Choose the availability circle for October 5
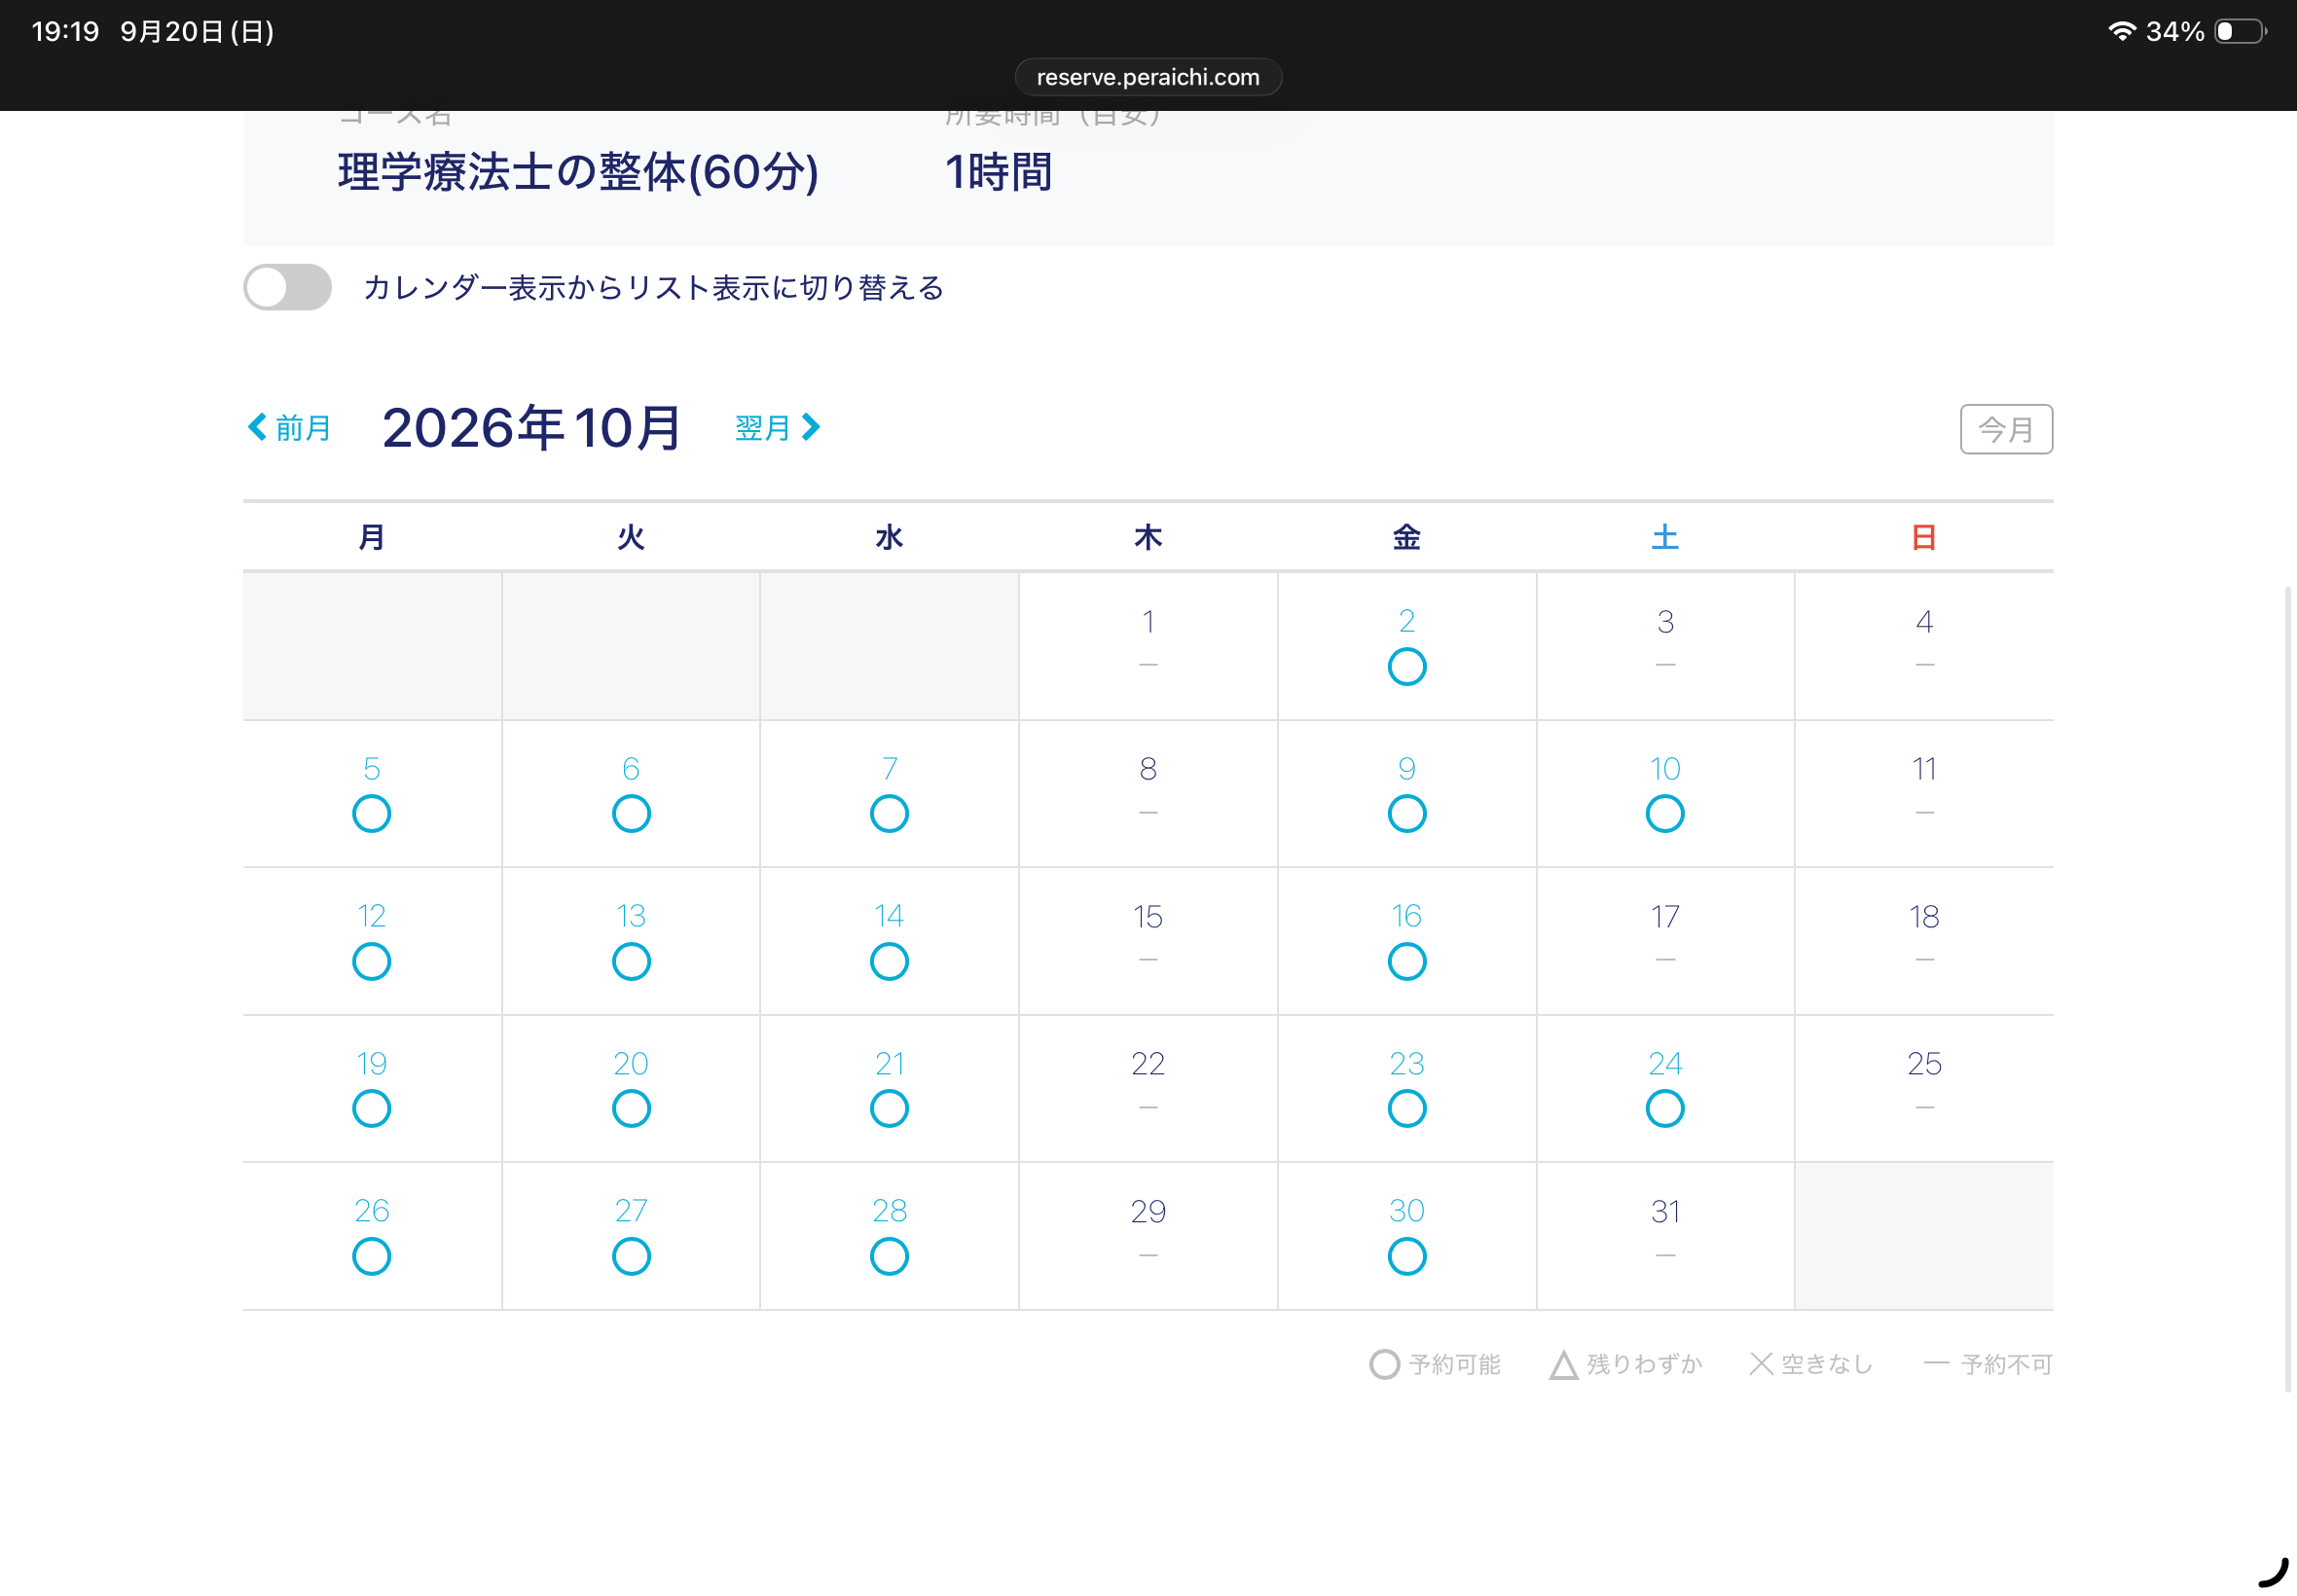2297x1596 pixels. pos(371,814)
